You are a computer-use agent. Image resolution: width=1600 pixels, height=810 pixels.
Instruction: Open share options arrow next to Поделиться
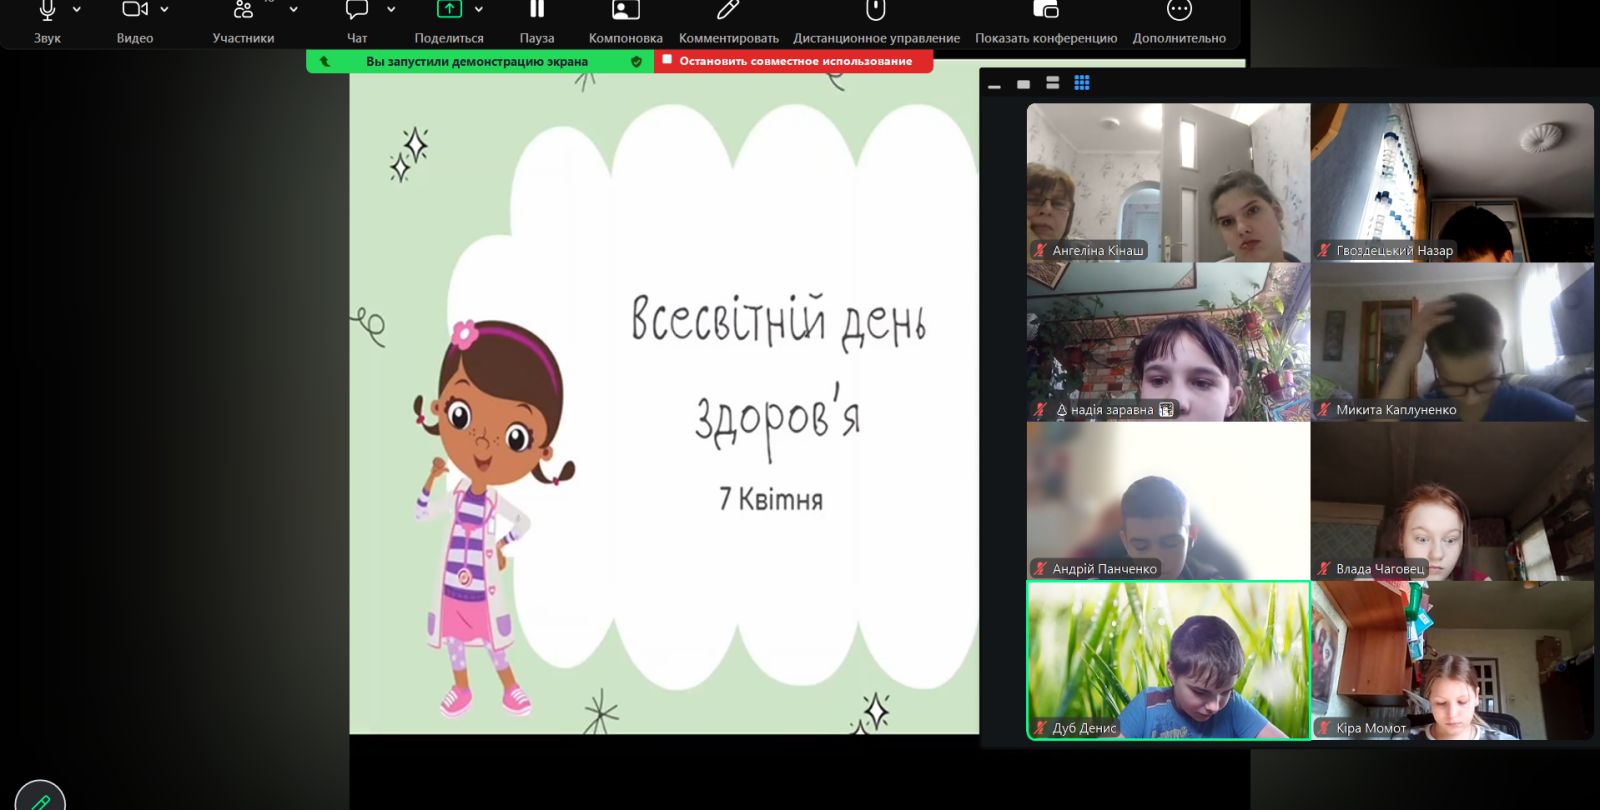tap(479, 10)
